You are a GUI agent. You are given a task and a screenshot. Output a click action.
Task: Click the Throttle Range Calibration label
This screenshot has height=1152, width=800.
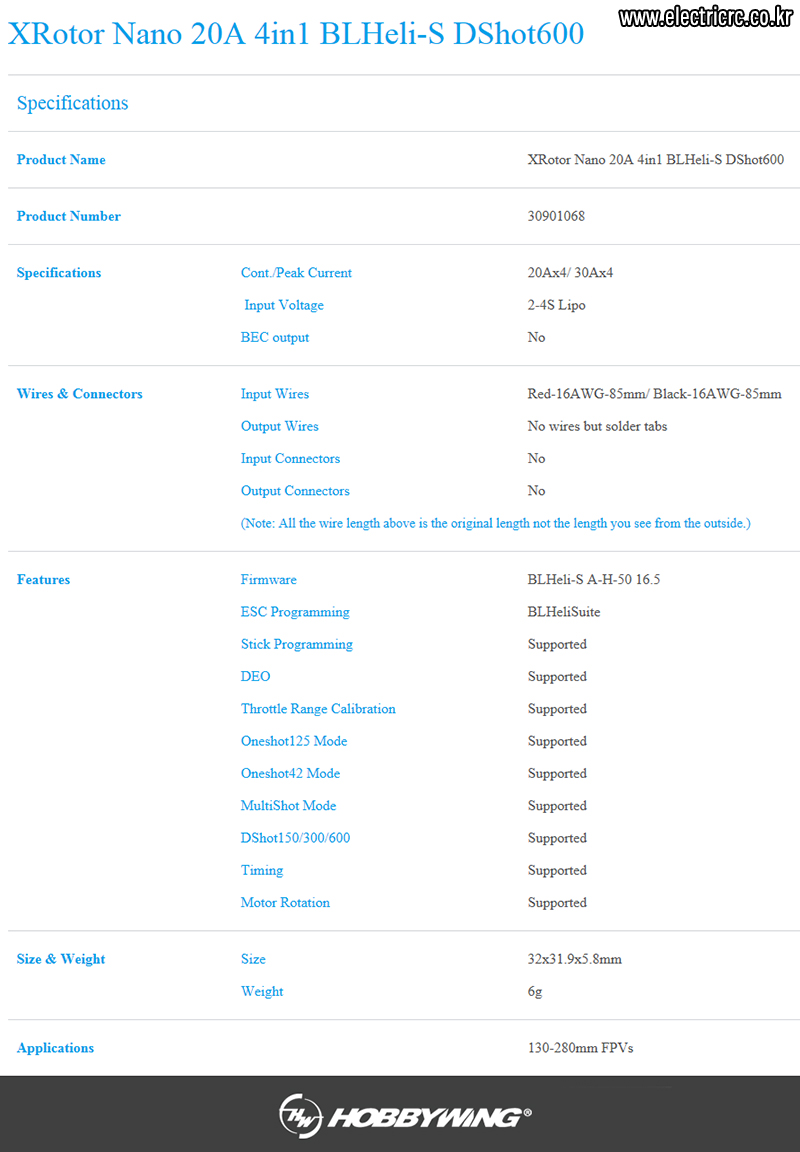coord(318,709)
